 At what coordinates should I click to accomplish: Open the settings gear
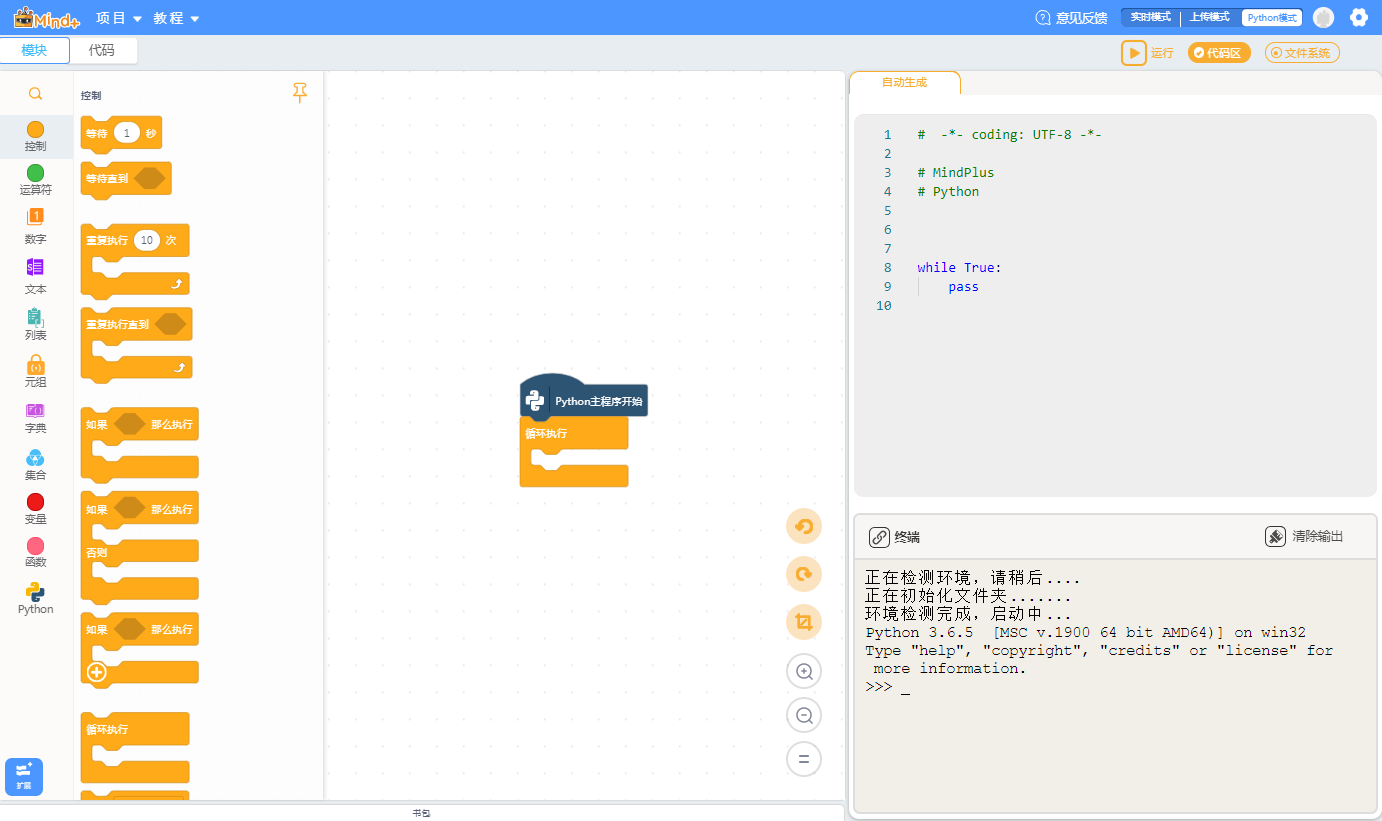point(1358,17)
